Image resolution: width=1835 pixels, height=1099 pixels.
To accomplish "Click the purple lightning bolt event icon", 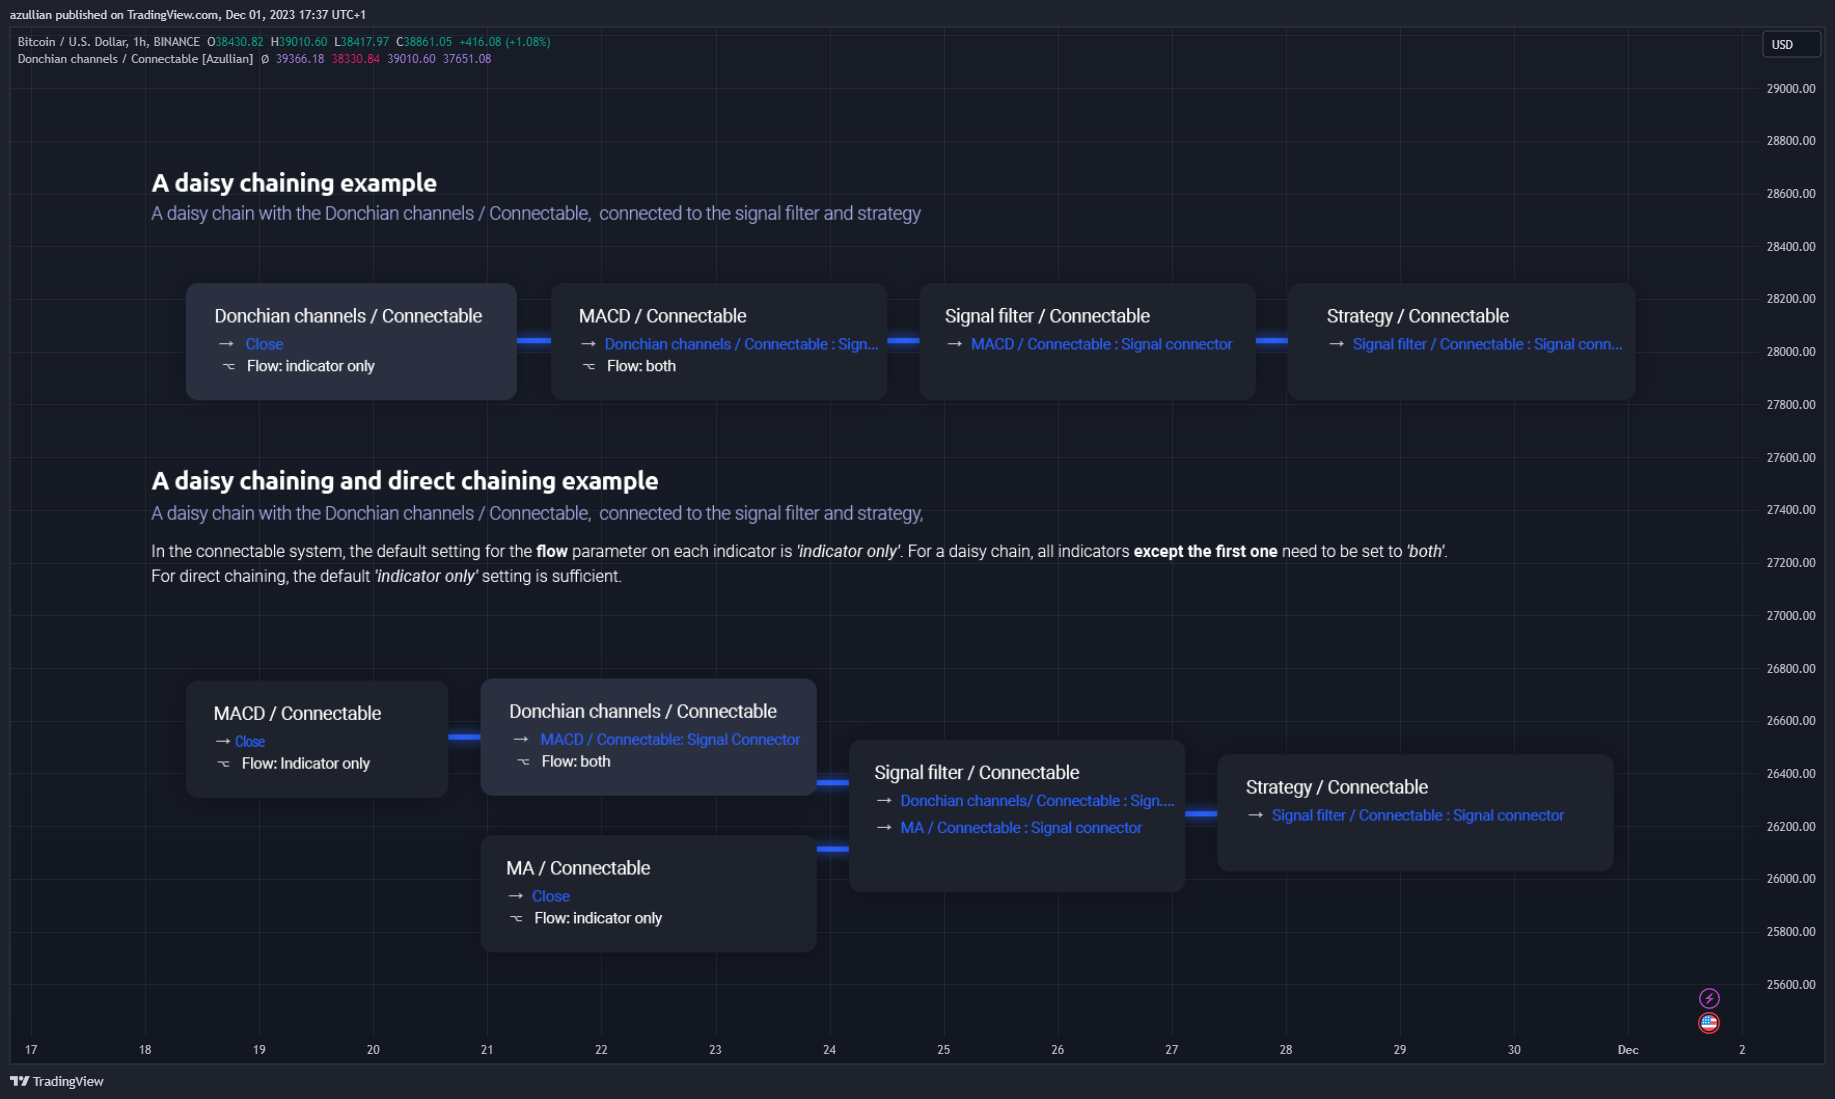I will [1709, 998].
